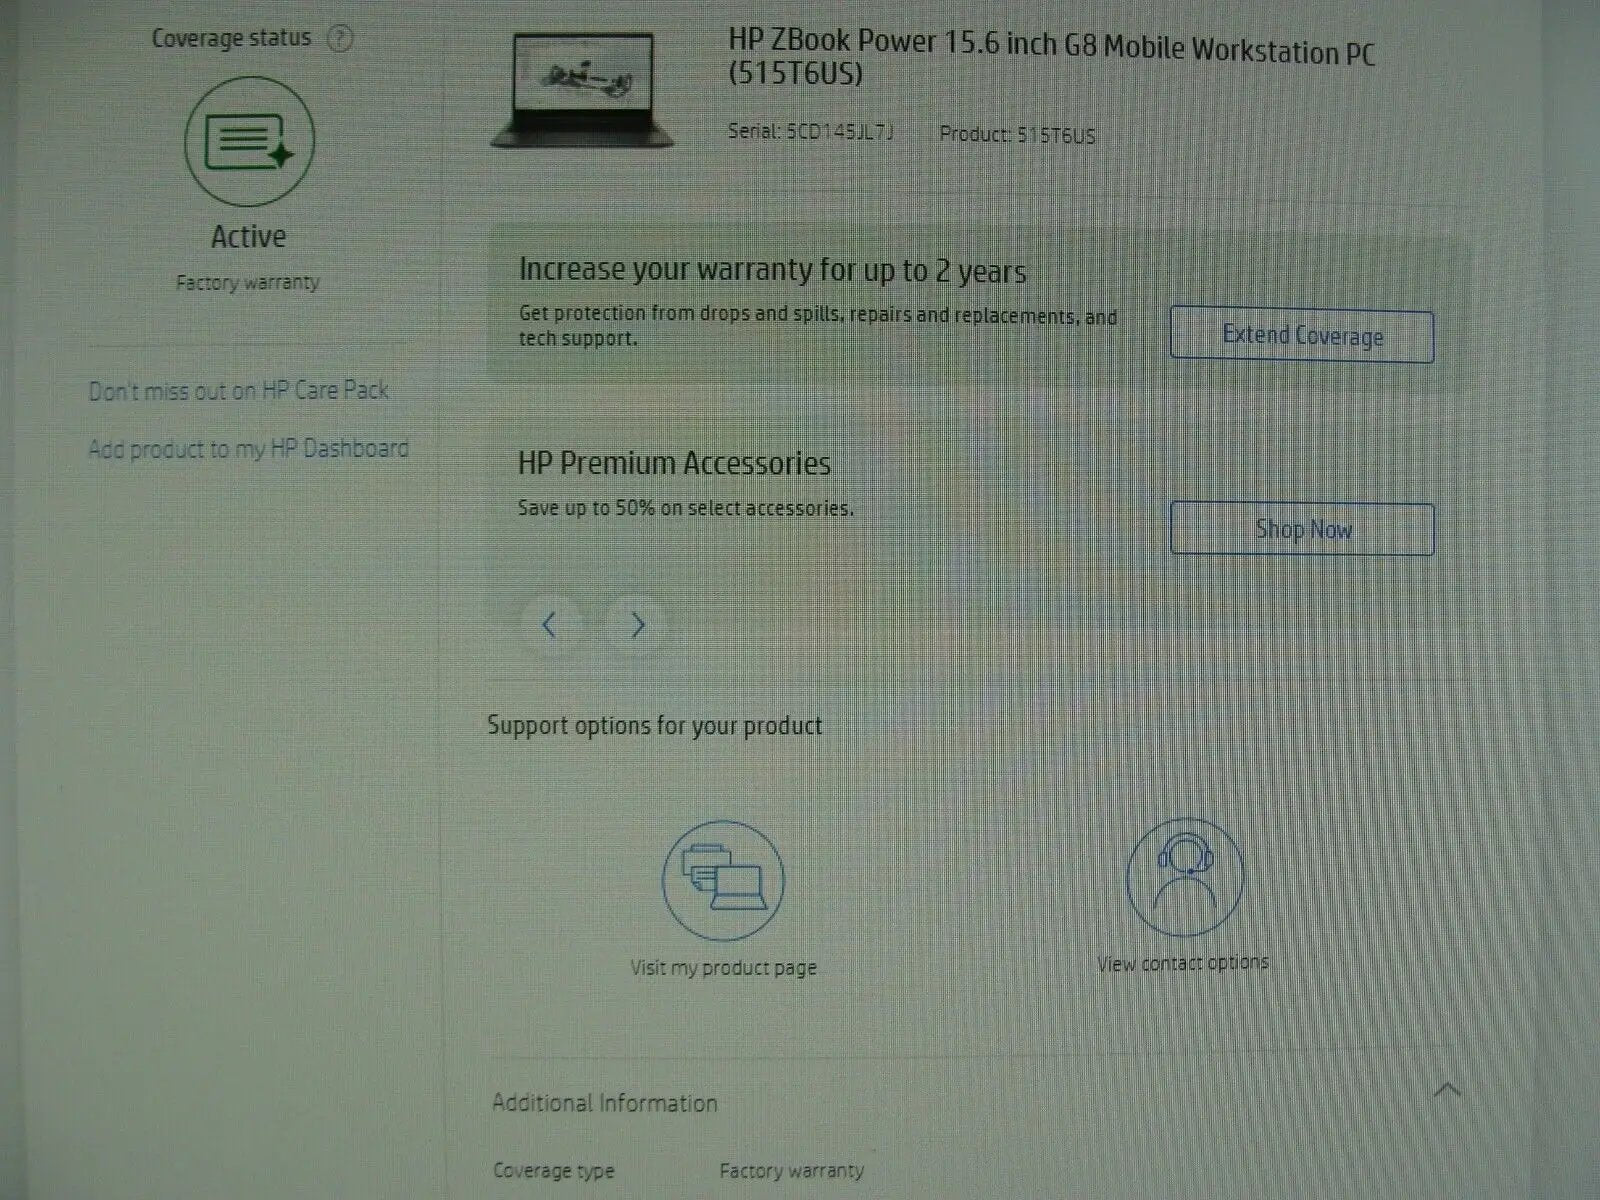Open Don't miss out on HP Care Pack link
The height and width of the screenshot is (1200, 1600).
tap(238, 391)
